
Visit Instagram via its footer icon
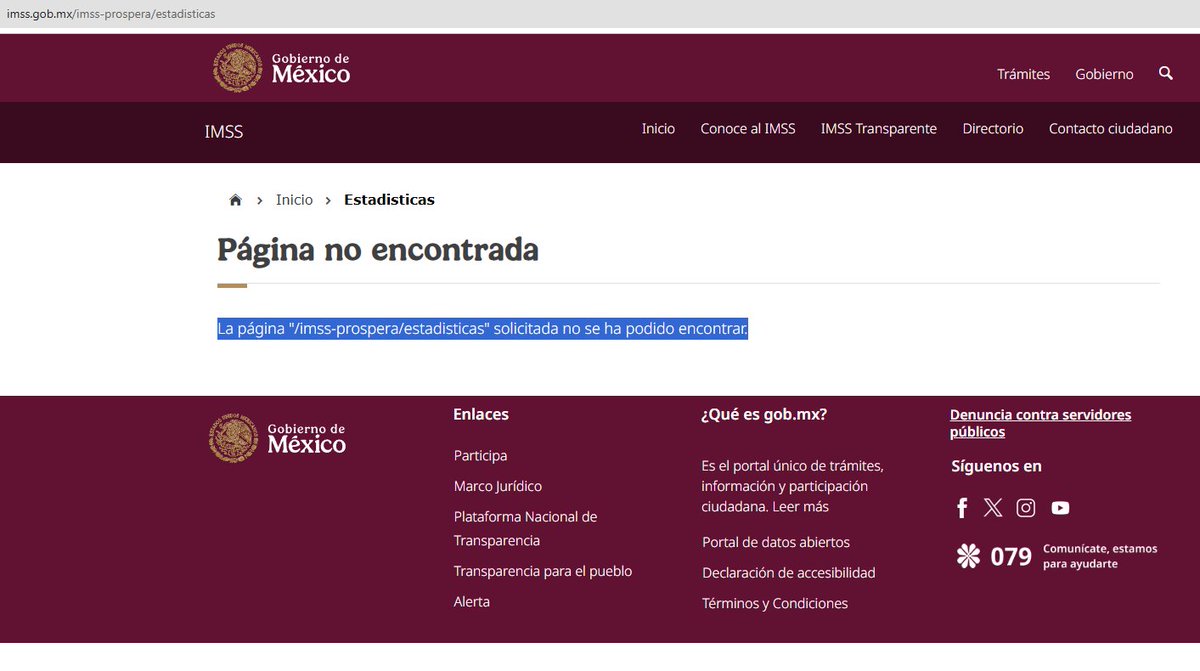1025,508
